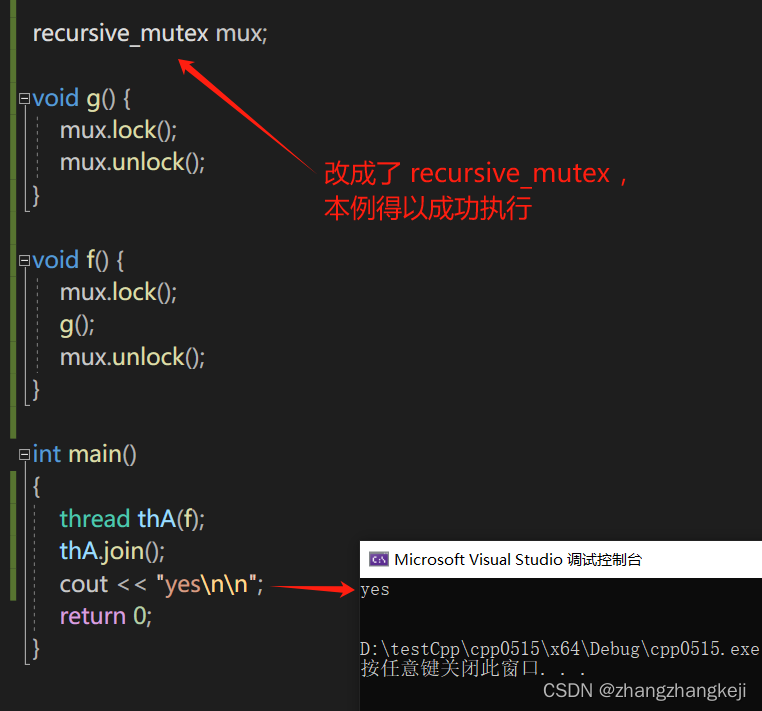Click the thread thA(f); line
This screenshot has height=711, width=762.
pyautogui.click(x=132, y=519)
